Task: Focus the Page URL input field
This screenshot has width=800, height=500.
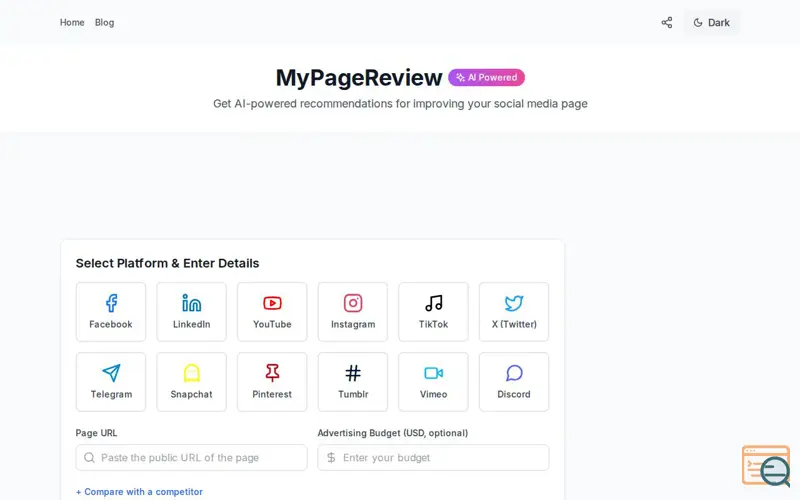Action: (x=191, y=458)
